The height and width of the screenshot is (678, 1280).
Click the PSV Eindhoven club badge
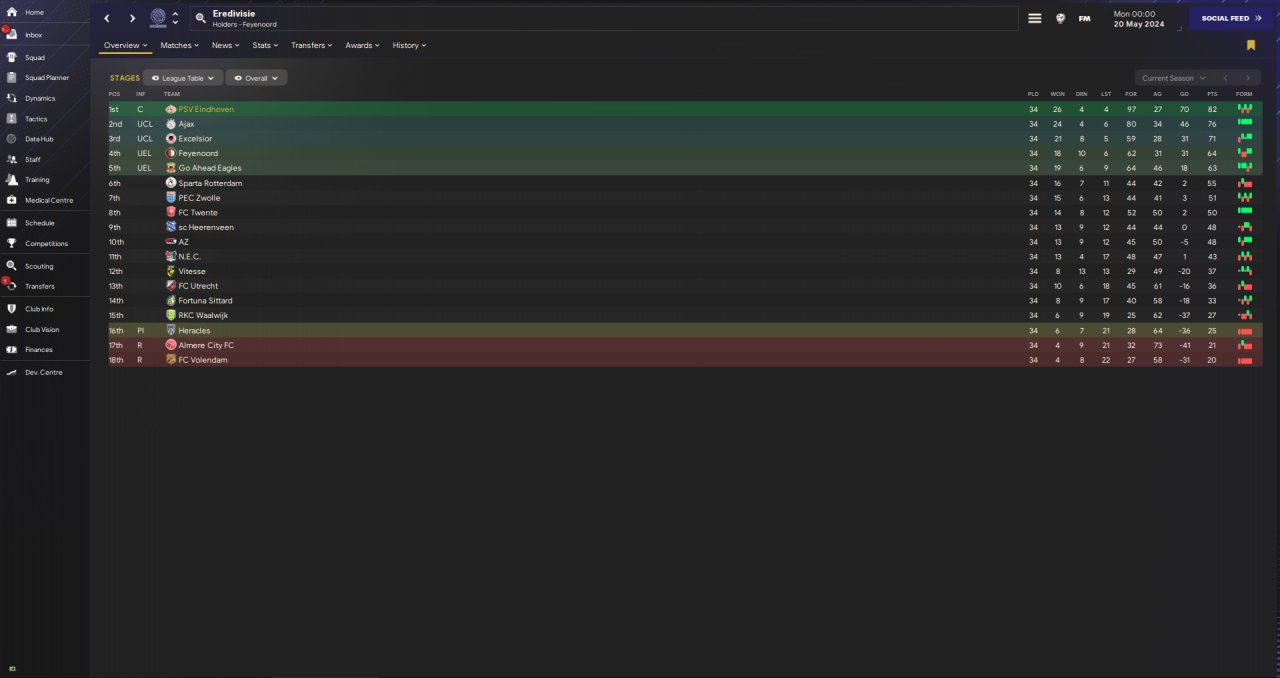click(x=171, y=109)
